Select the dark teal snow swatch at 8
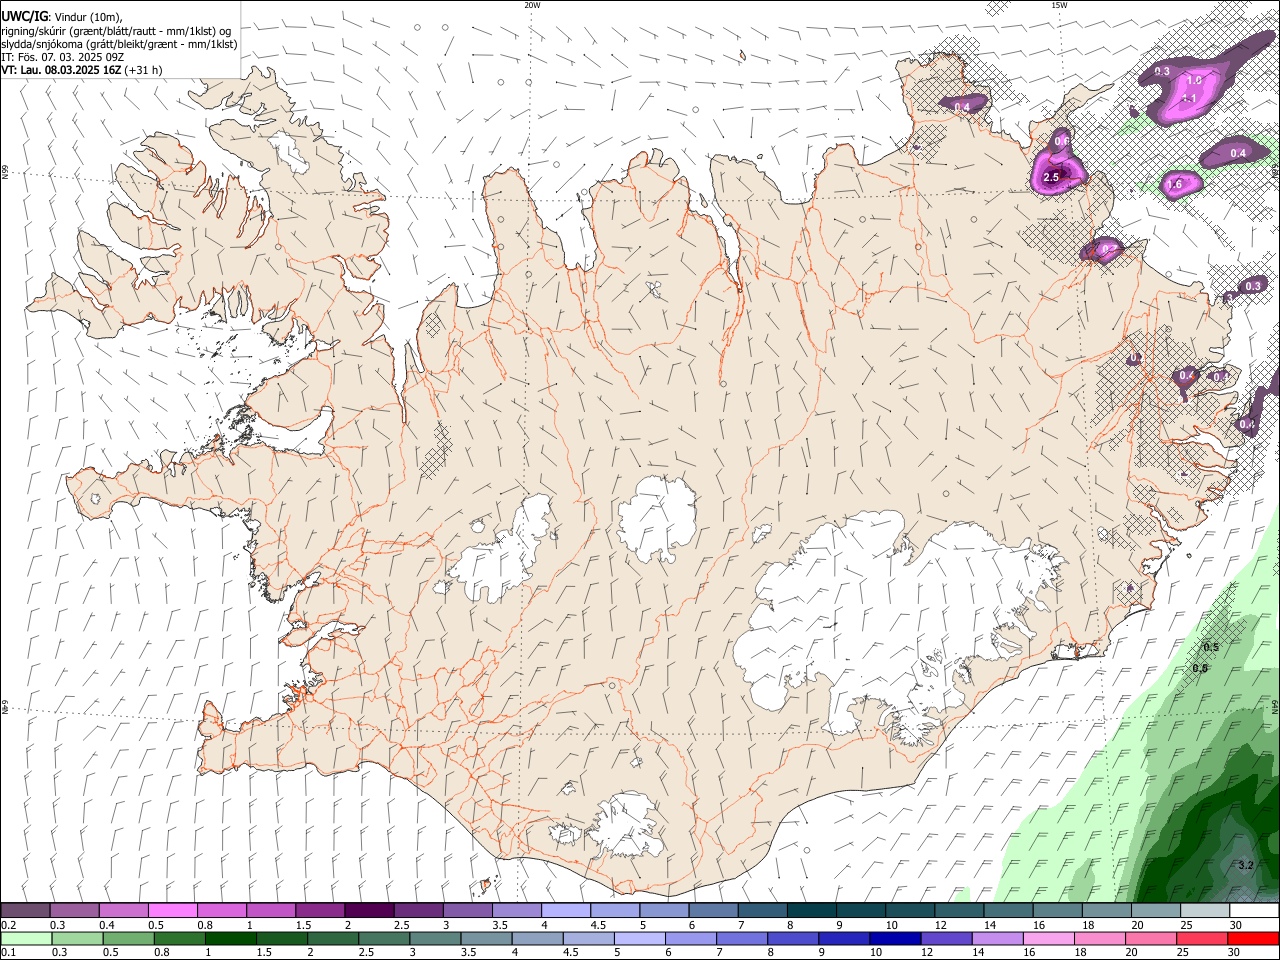 (810, 911)
